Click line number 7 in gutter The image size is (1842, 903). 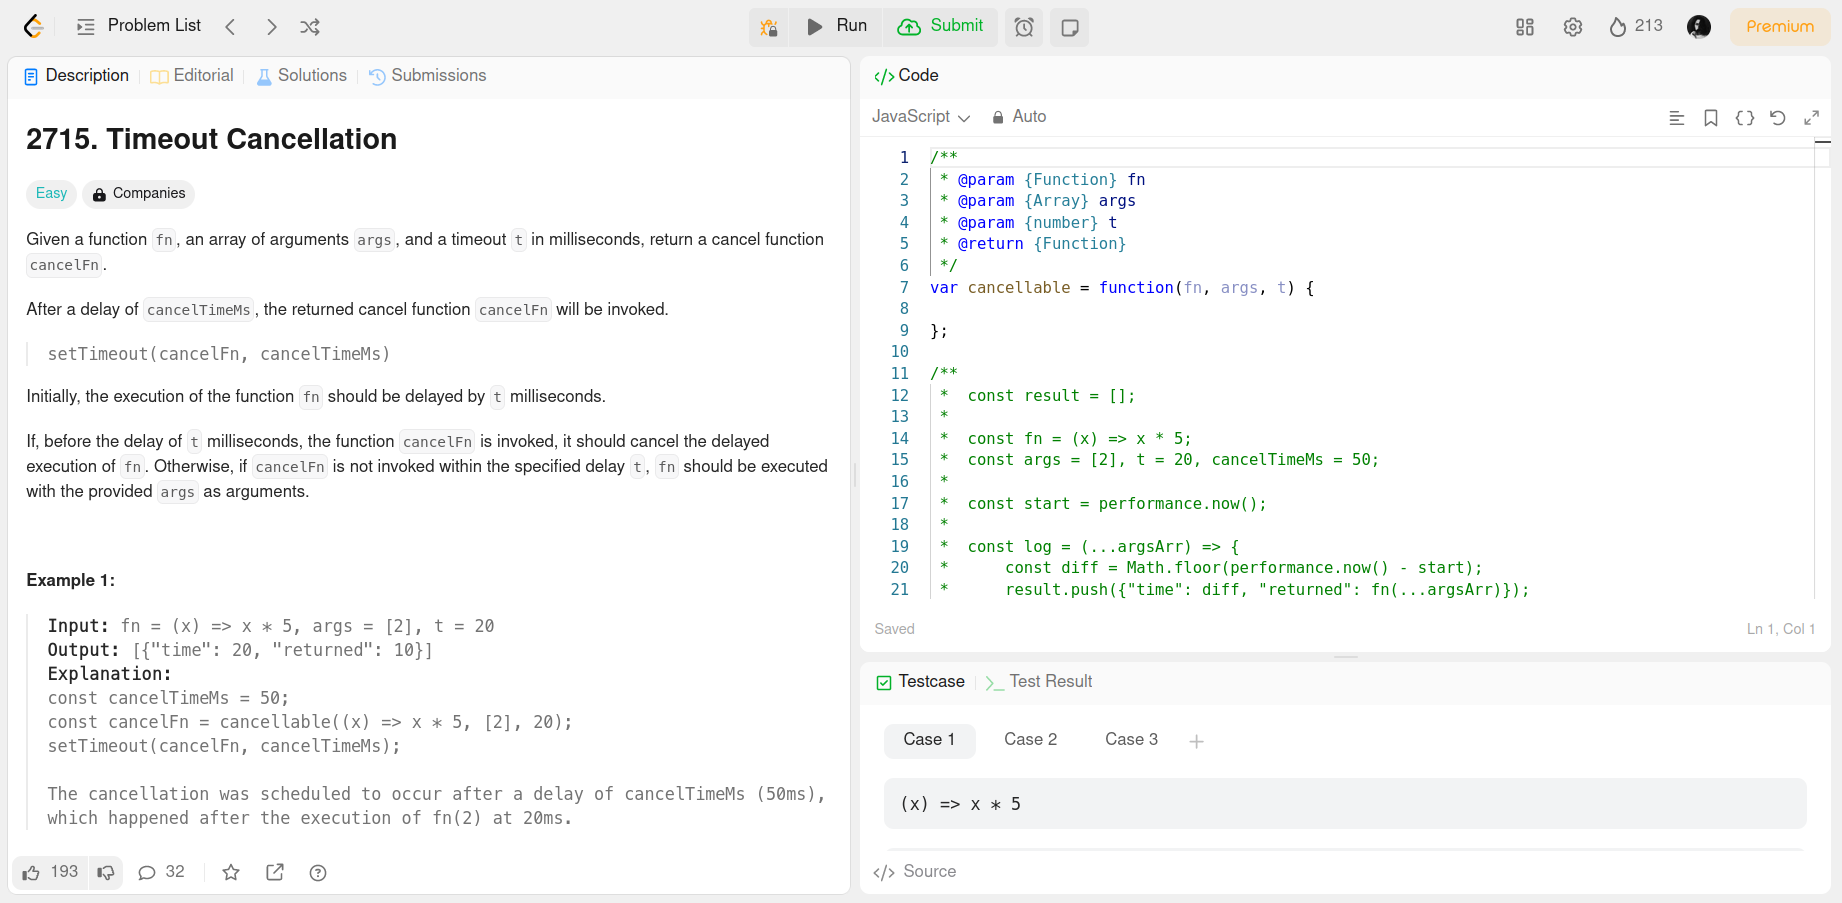click(x=904, y=288)
